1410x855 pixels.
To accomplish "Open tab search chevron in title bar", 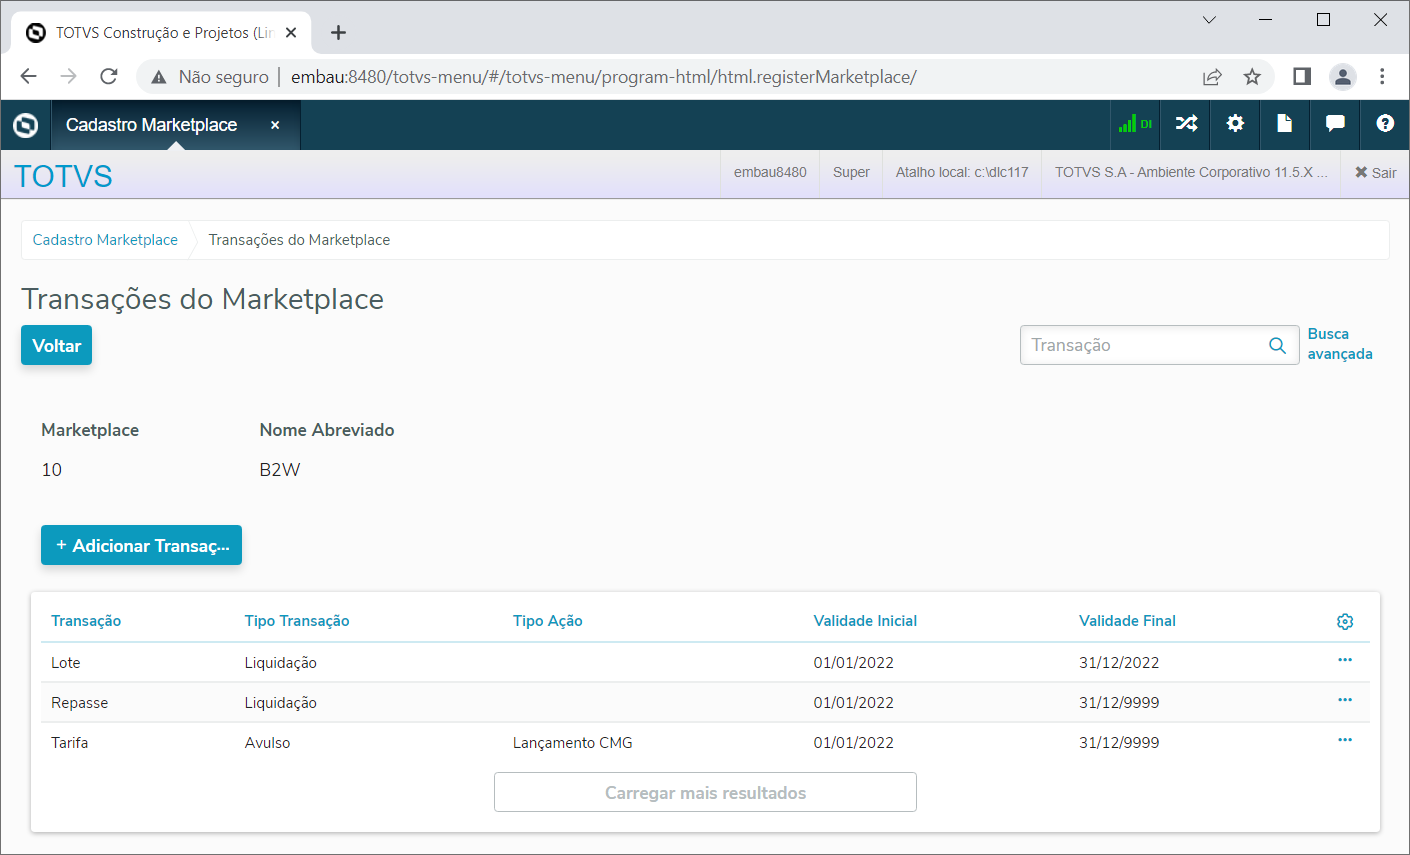I will coord(1209,20).
